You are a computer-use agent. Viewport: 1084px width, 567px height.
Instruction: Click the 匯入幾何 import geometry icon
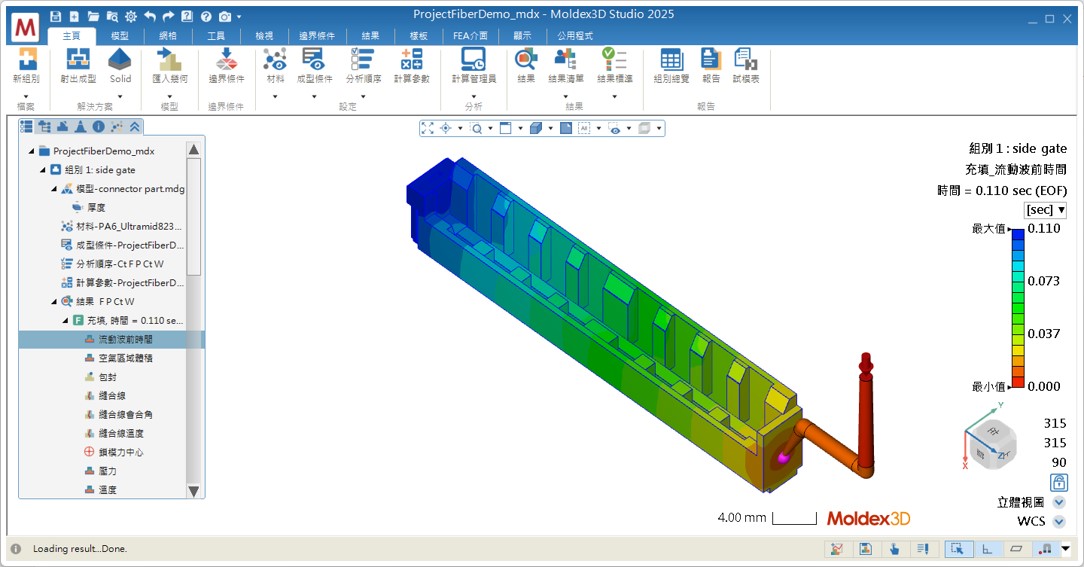coord(169,66)
